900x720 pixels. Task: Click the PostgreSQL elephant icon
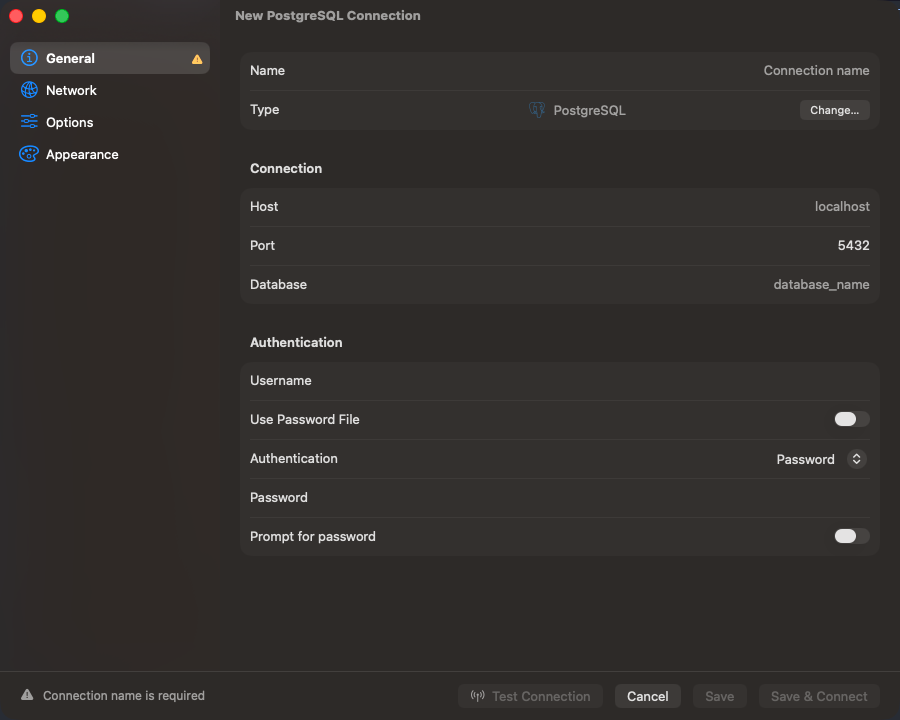[537, 110]
